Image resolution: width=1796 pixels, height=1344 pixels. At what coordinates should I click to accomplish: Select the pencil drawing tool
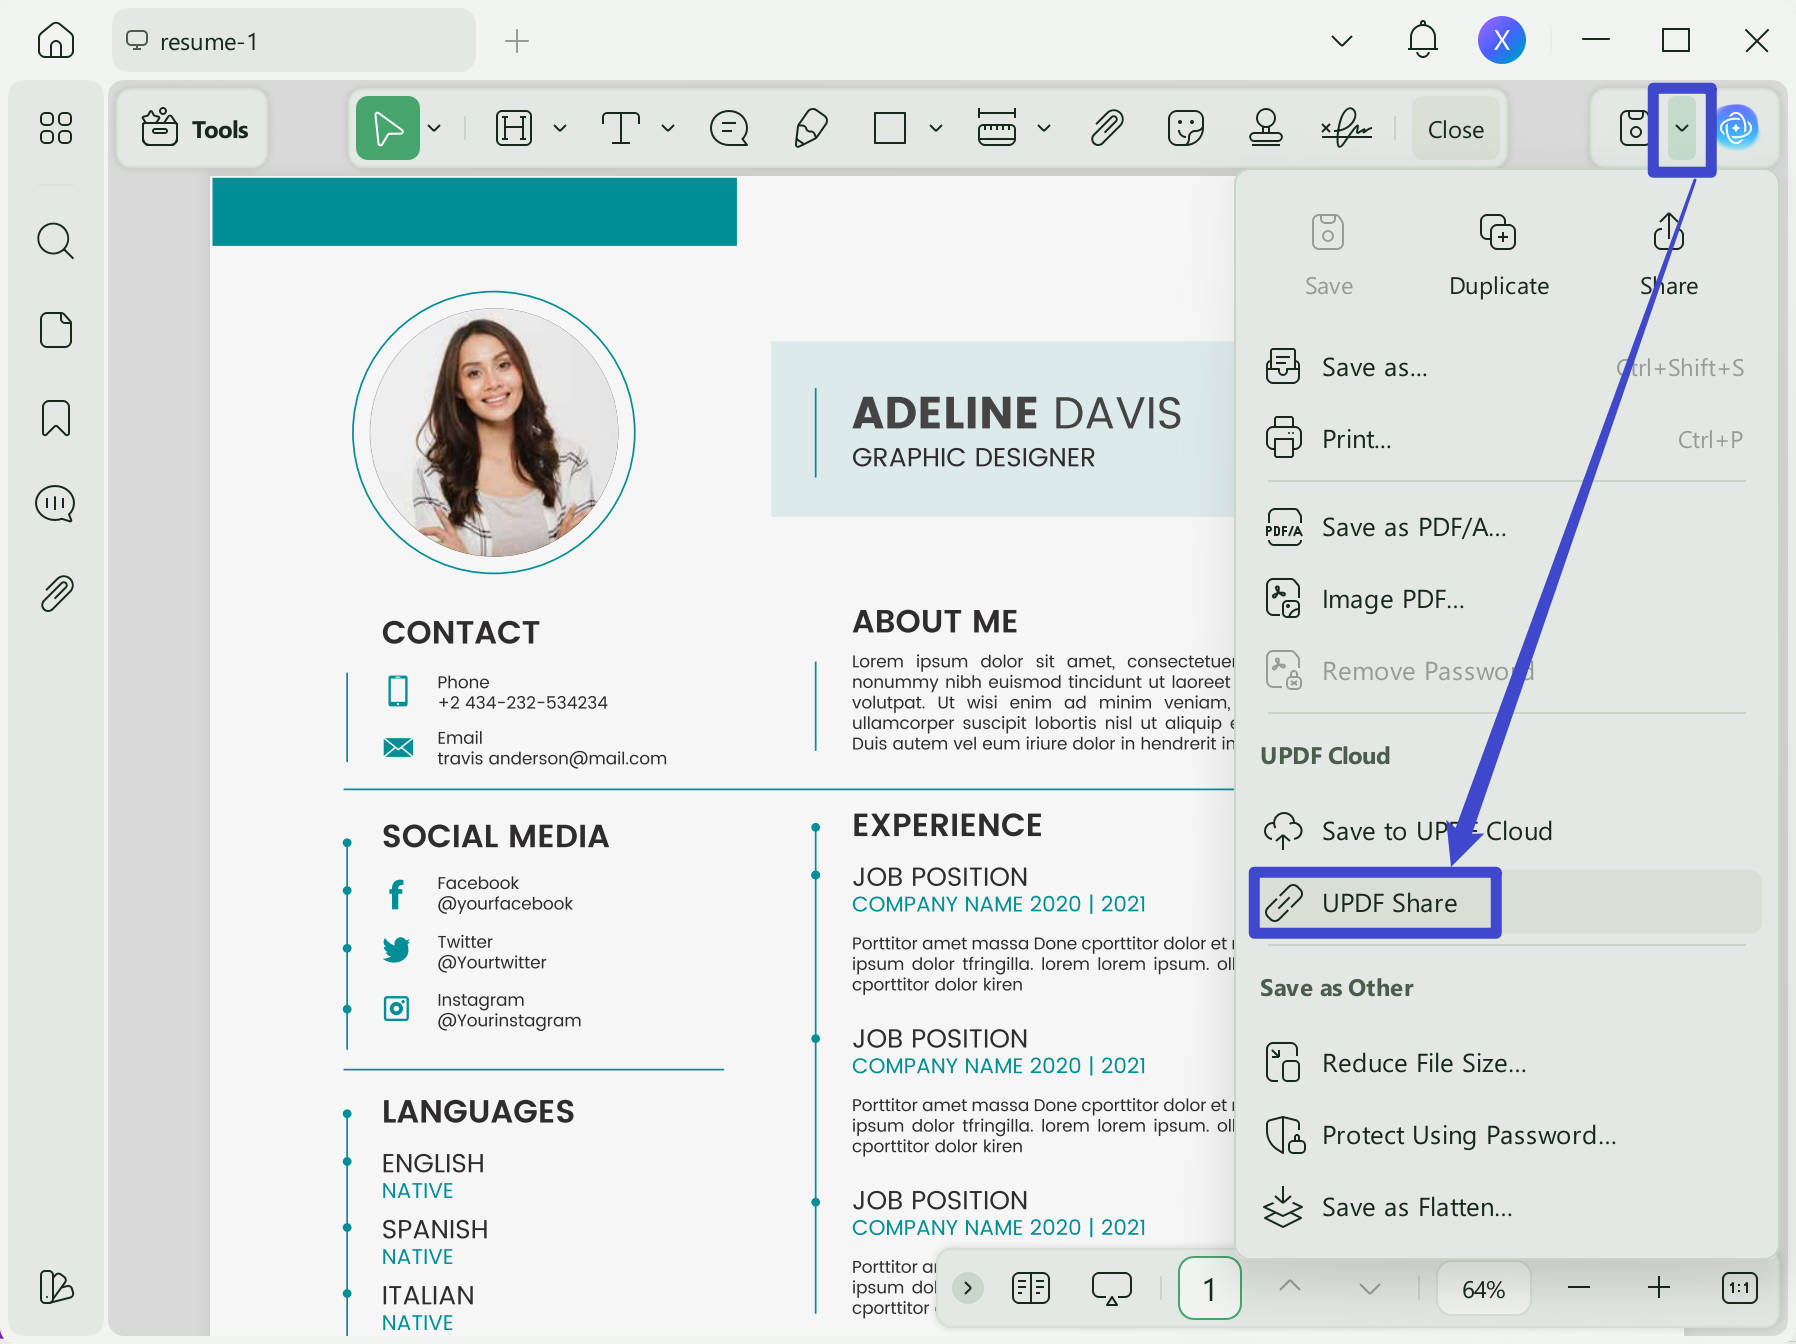pos(810,128)
